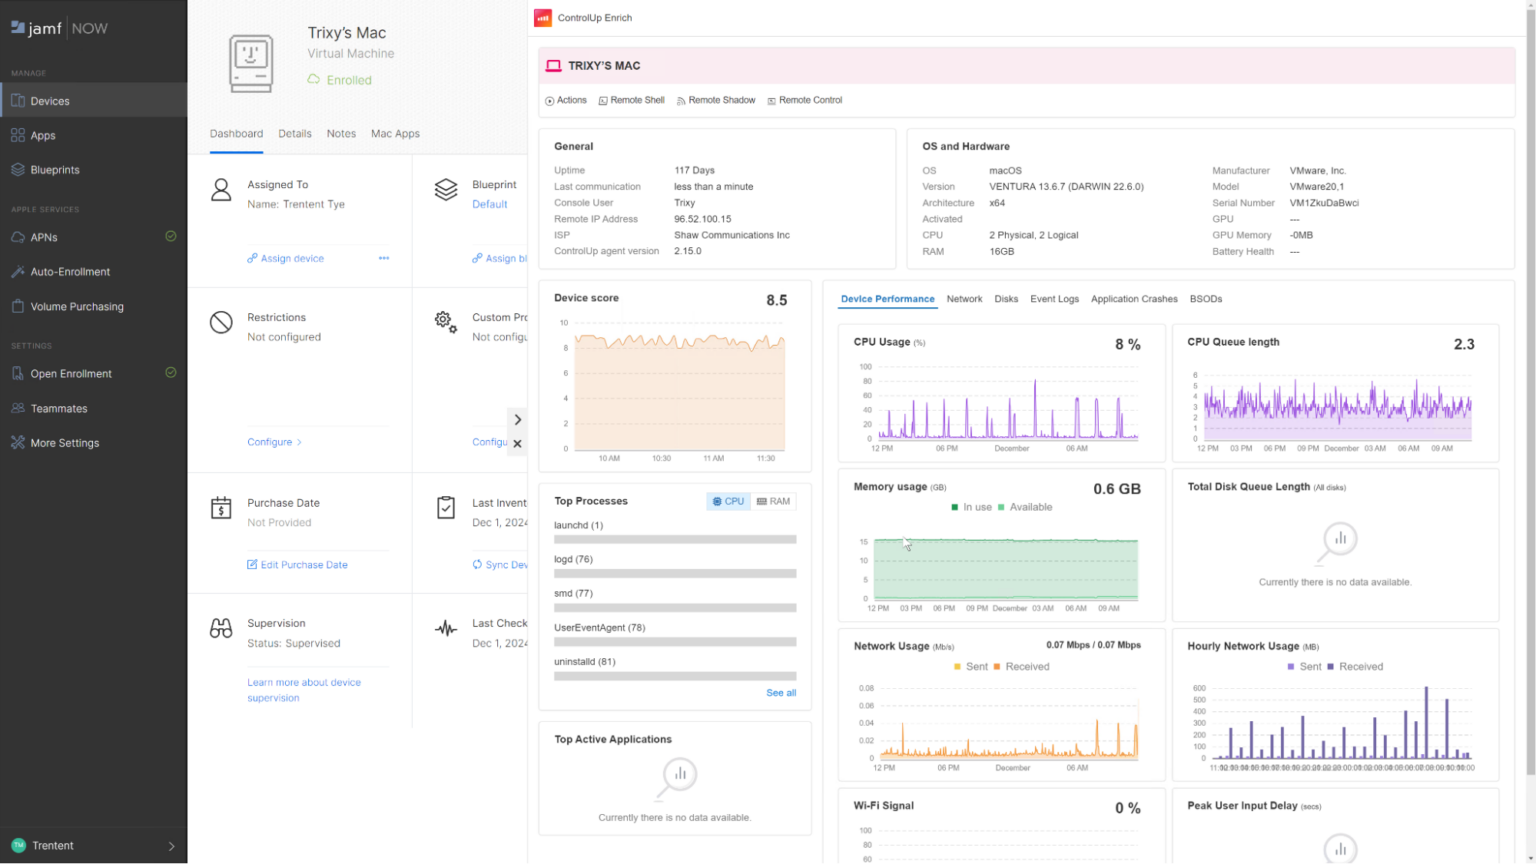Expand the collapsed panel chevron arrow
The height and width of the screenshot is (864, 1536).
[x=517, y=419]
